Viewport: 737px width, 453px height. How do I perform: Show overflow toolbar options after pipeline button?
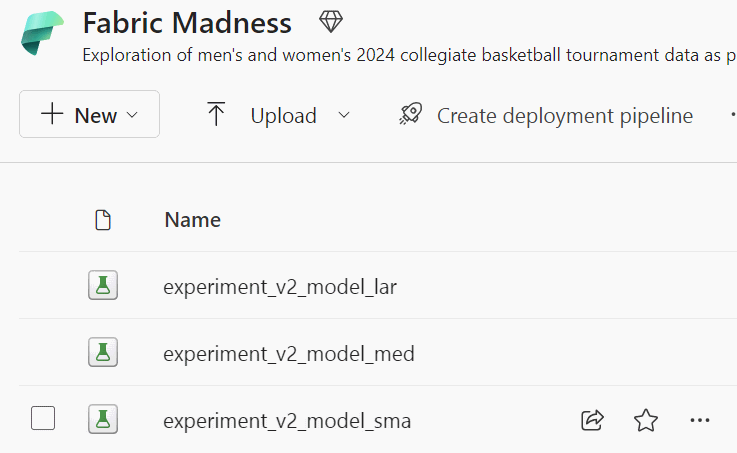[x=733, y=115]
